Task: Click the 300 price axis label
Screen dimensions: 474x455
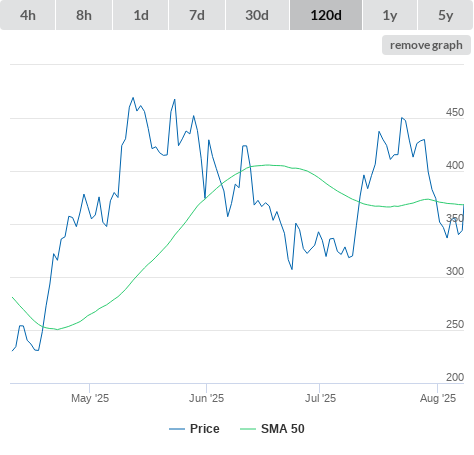Action: pyautogui.click(x=455, y=271)
